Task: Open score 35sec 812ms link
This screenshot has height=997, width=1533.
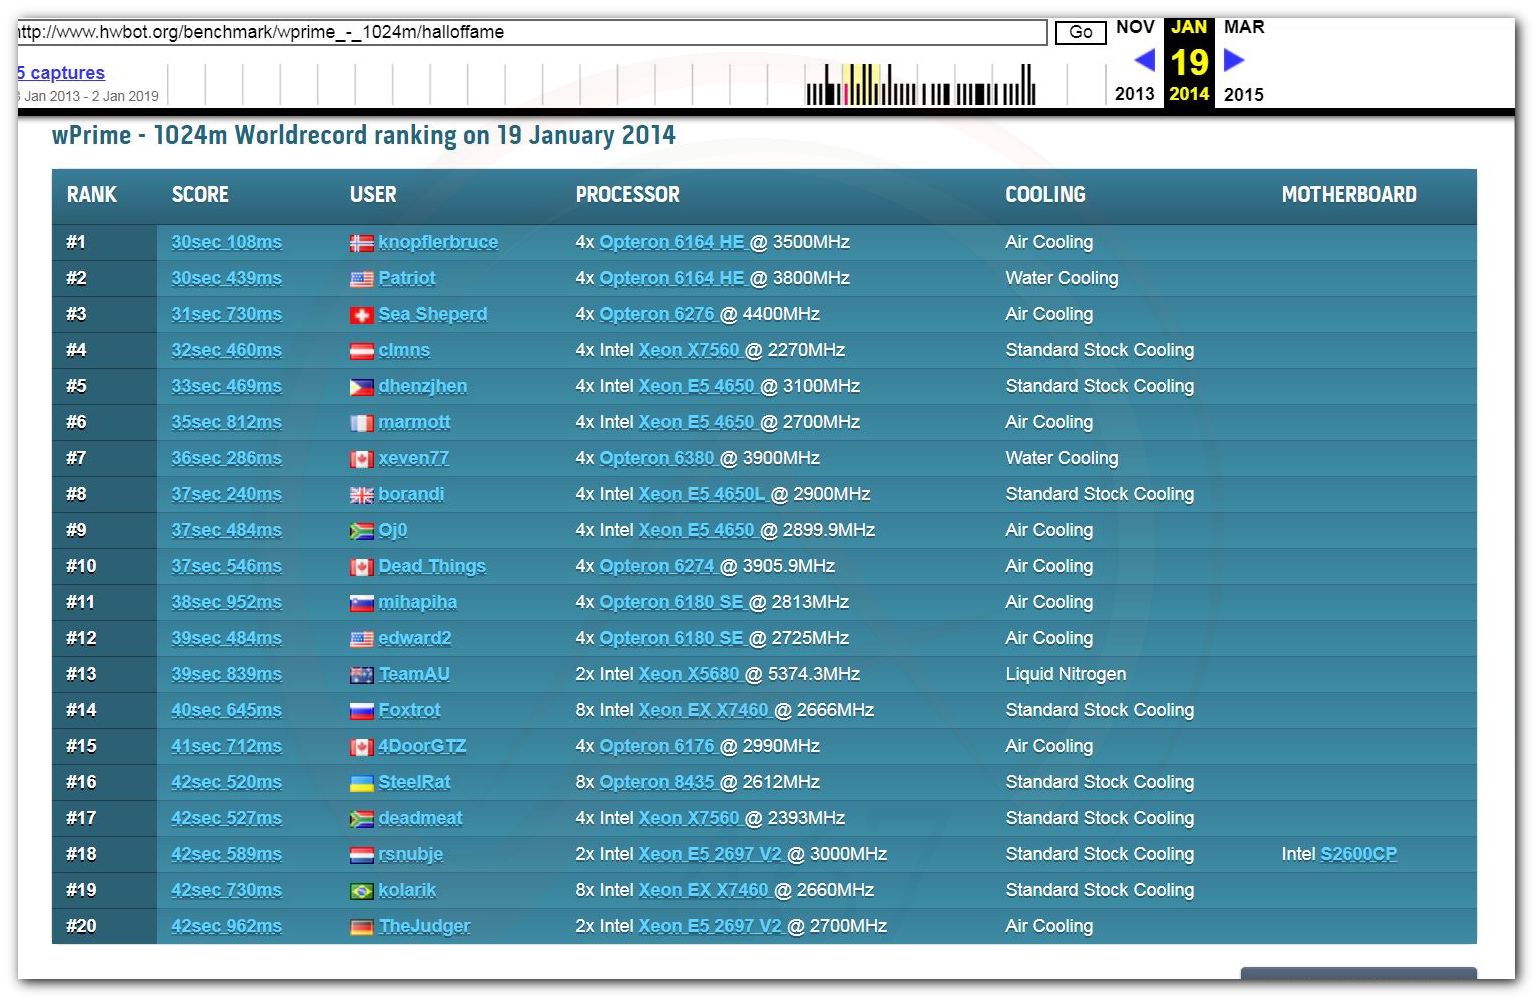Action: click(x=227, y=422)
